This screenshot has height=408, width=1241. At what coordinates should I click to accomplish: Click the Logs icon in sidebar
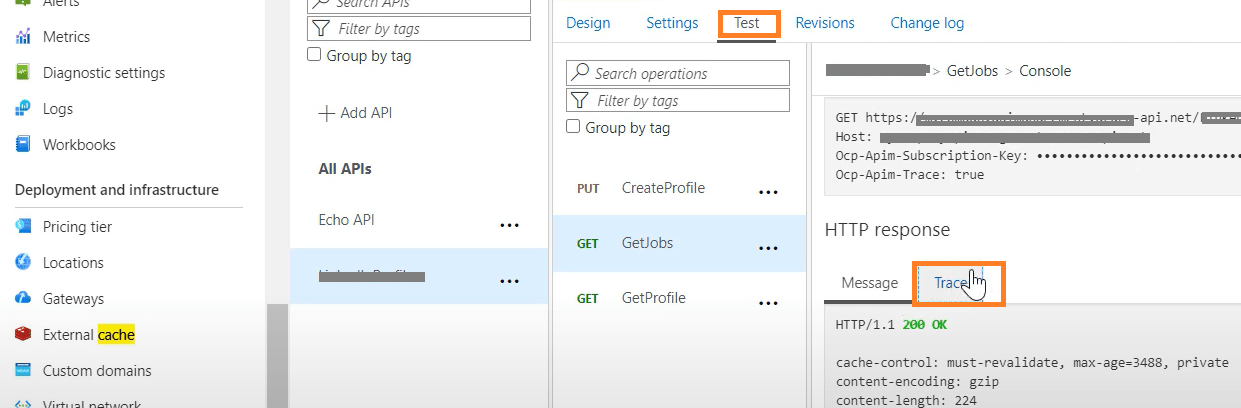[x=23, y=109]
